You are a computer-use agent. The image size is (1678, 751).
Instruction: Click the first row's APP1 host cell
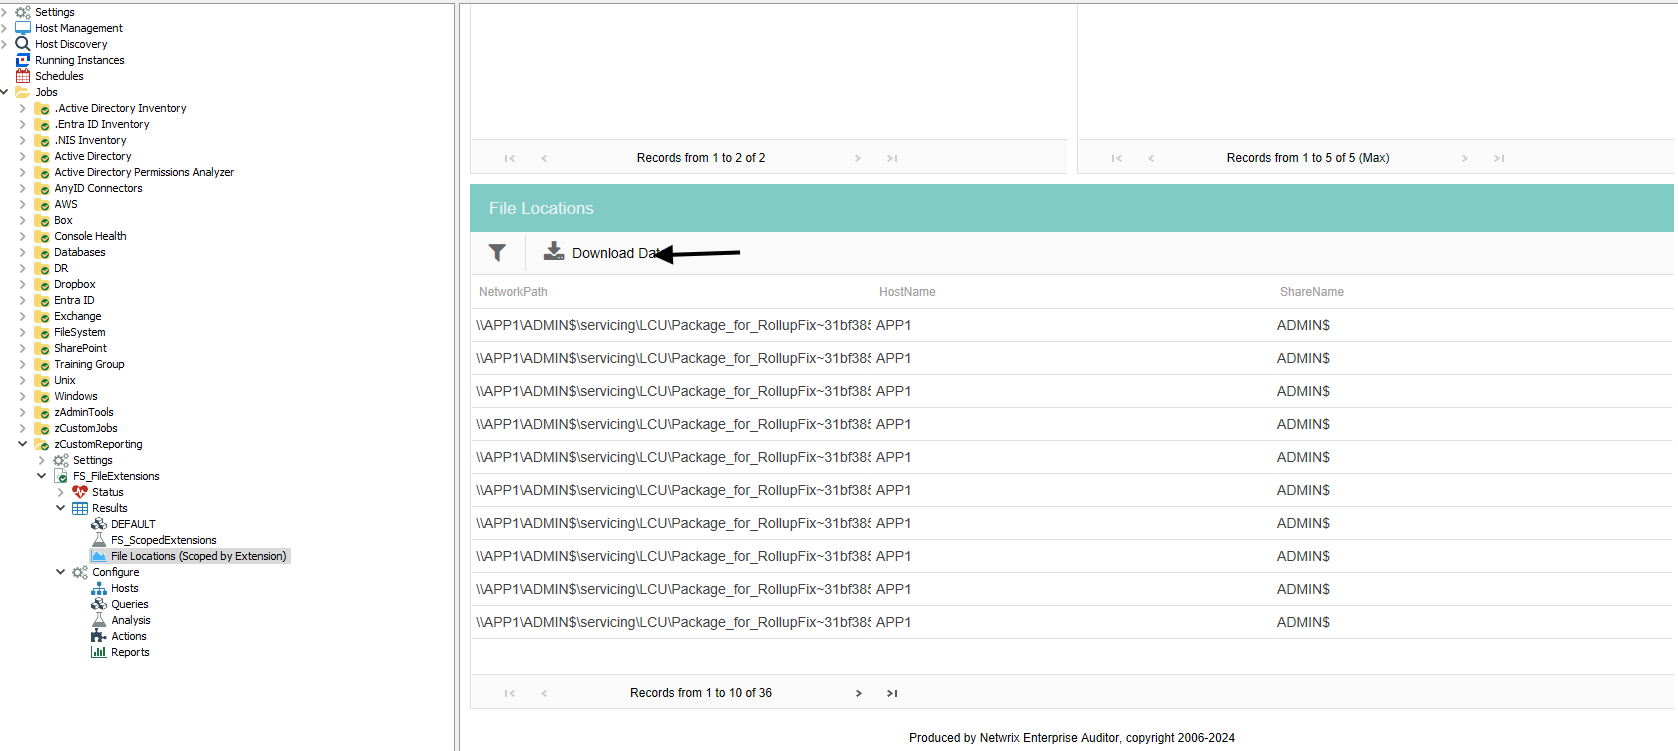point(893,325)
